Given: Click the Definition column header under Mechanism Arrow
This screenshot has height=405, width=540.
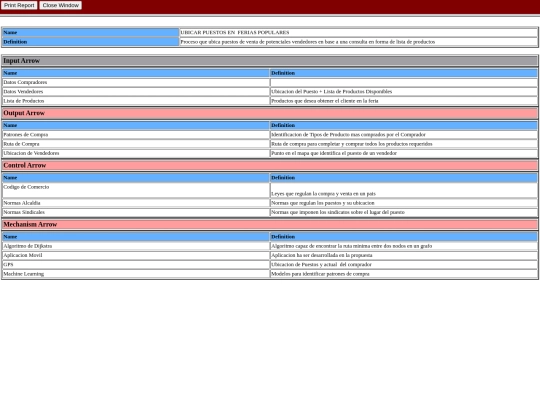Looking at the screenshot, I should point(404,237).
